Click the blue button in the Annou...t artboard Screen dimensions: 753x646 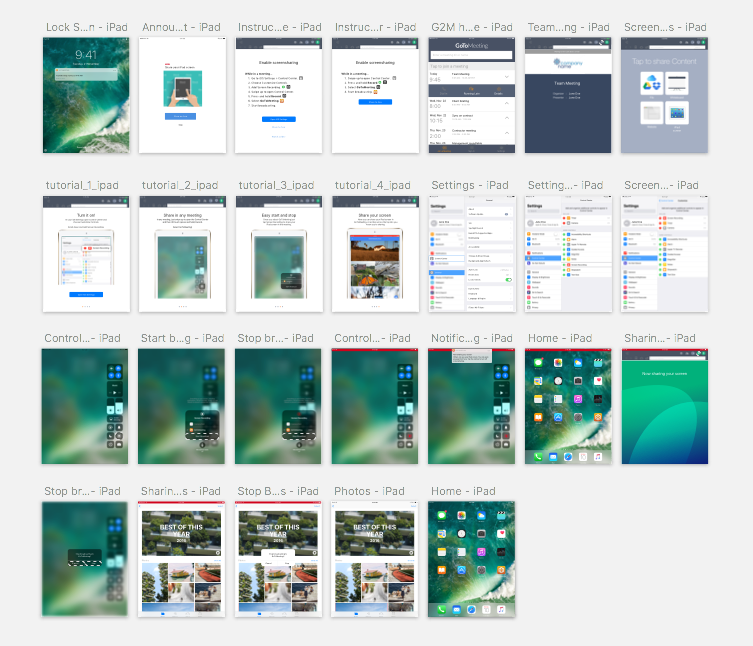(181, 116)
